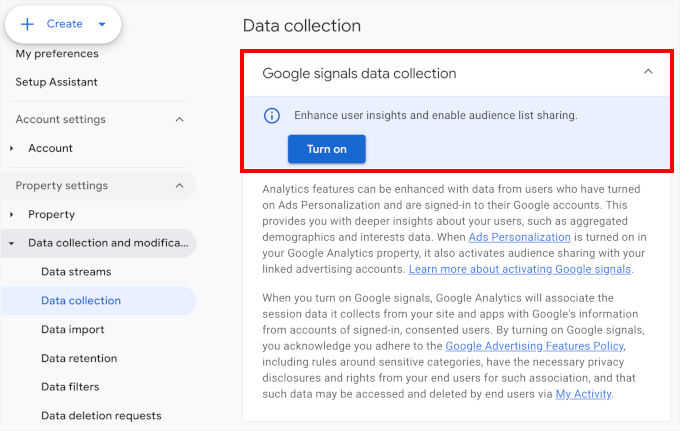Screen dimensions: 680x431
Task: Open Data deletion requests
Action: tap(101, 415)
